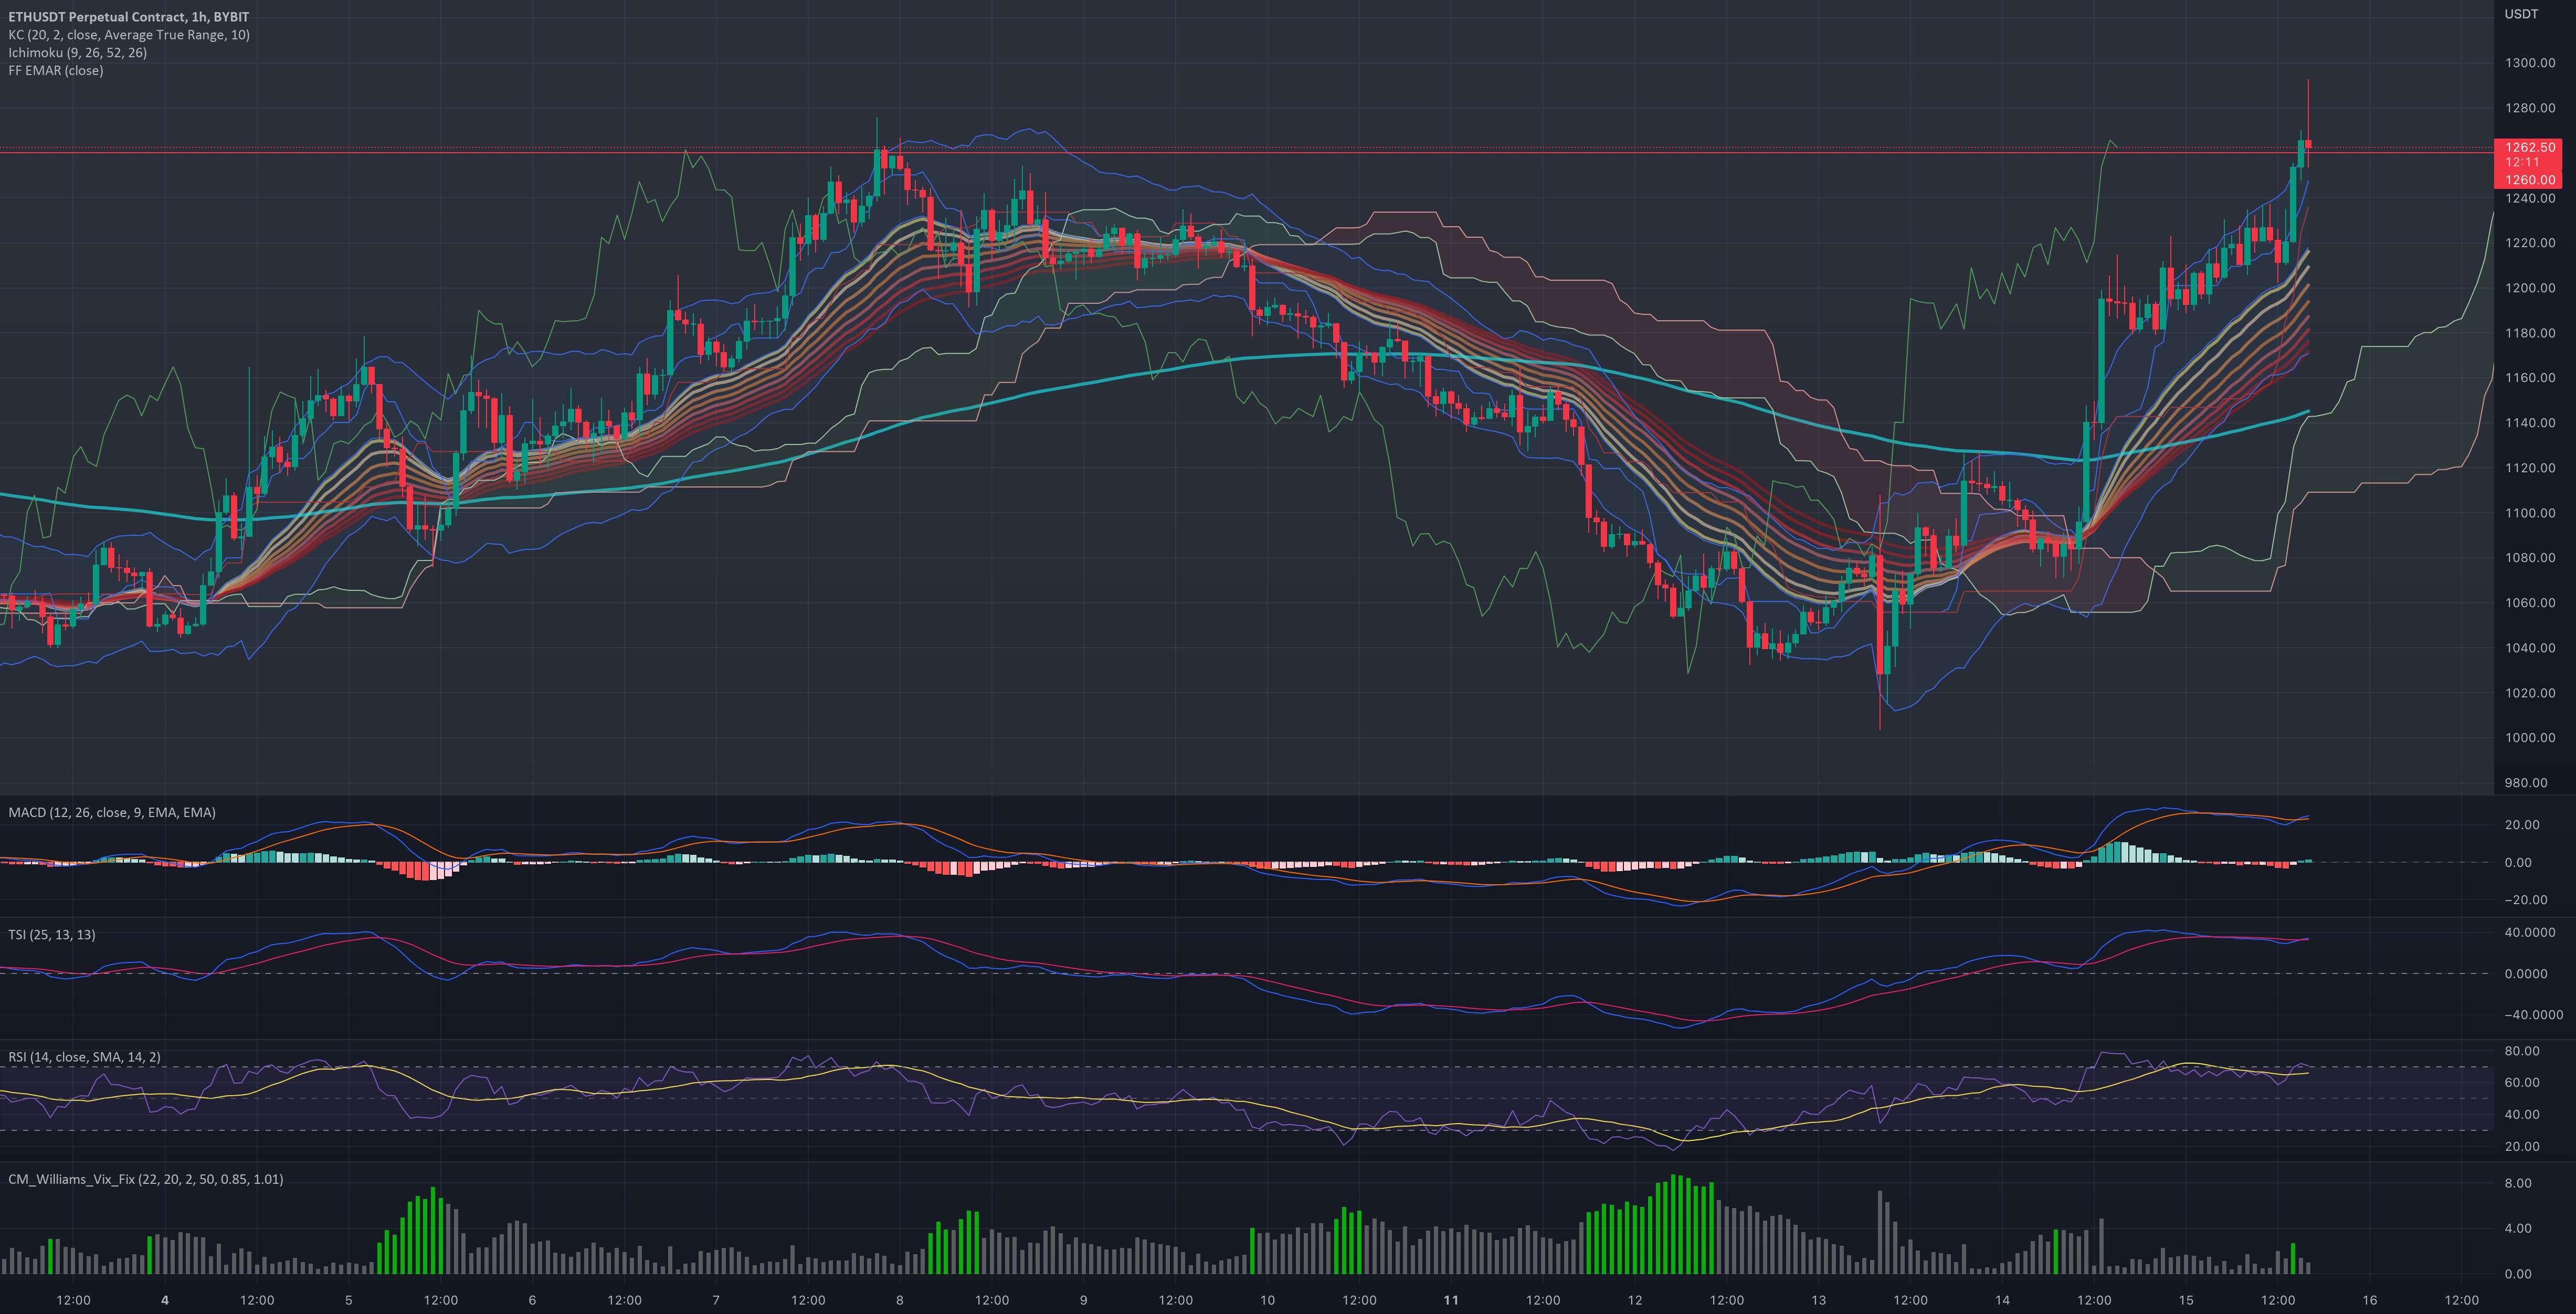Click date label 15 on time axis
This screenshot has width=2576, height=1314.
[2186, 1301]
